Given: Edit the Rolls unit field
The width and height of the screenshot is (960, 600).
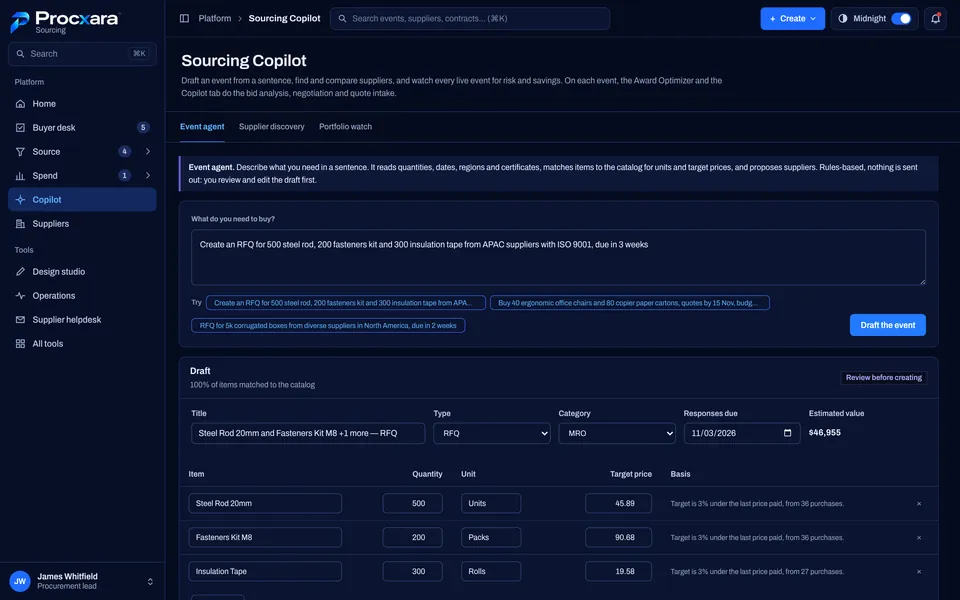Looking at the screenshot, I should tap(491, 571).
